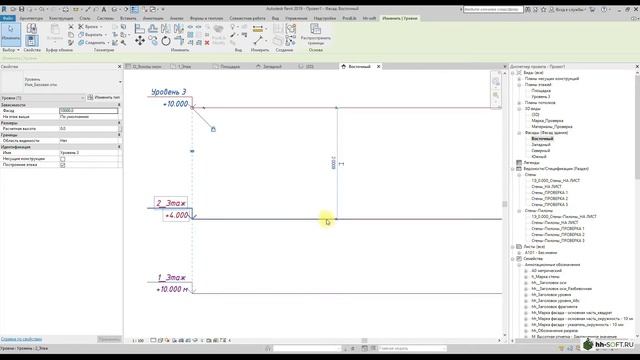The image size is (640, 360).
Task: Click the highlighted thin lines icon in quick access toolbar
Action: (x=134, y=9)
